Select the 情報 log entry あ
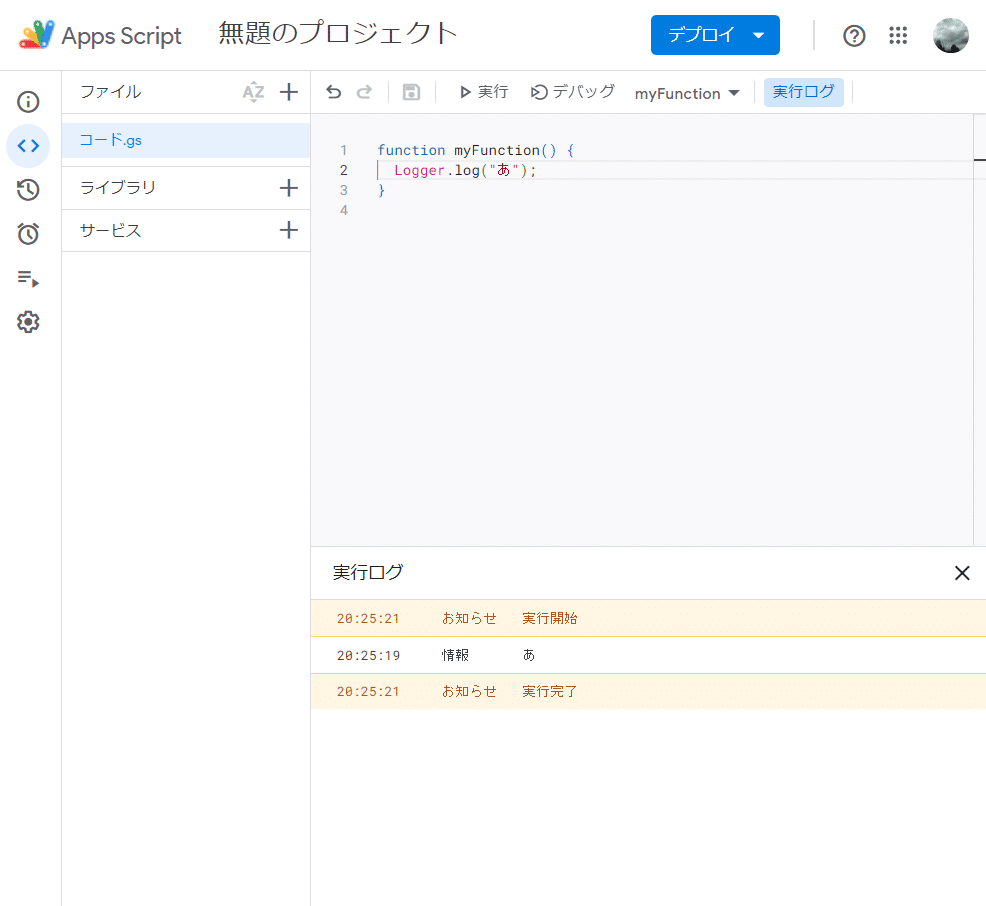Viewport: 986px width, 906px height. click(x=648, y=655)
